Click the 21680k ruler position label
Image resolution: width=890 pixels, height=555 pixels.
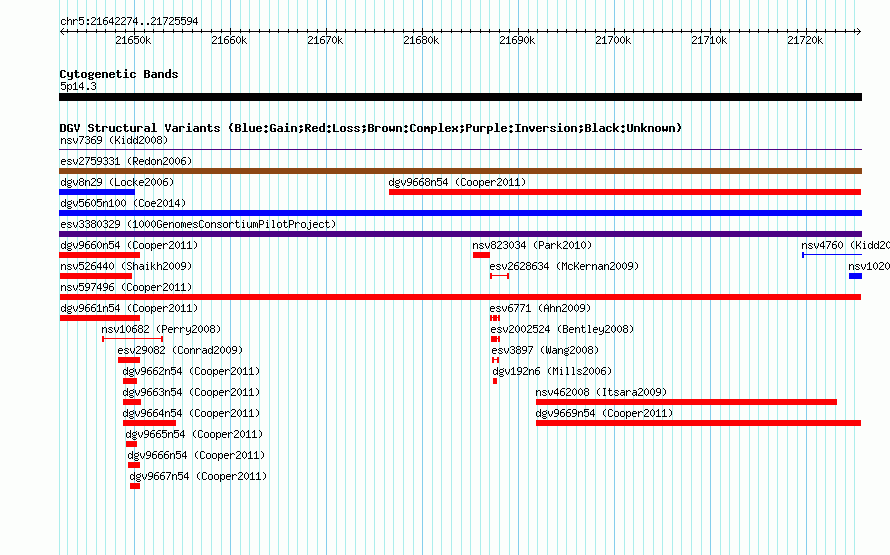click(421, 40)
